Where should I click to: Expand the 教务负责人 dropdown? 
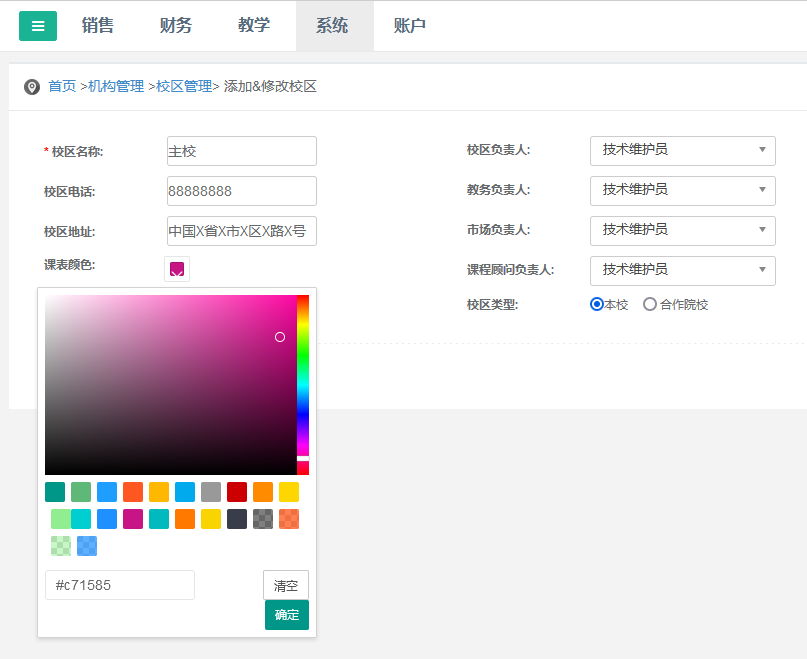(x=682, y=191)
